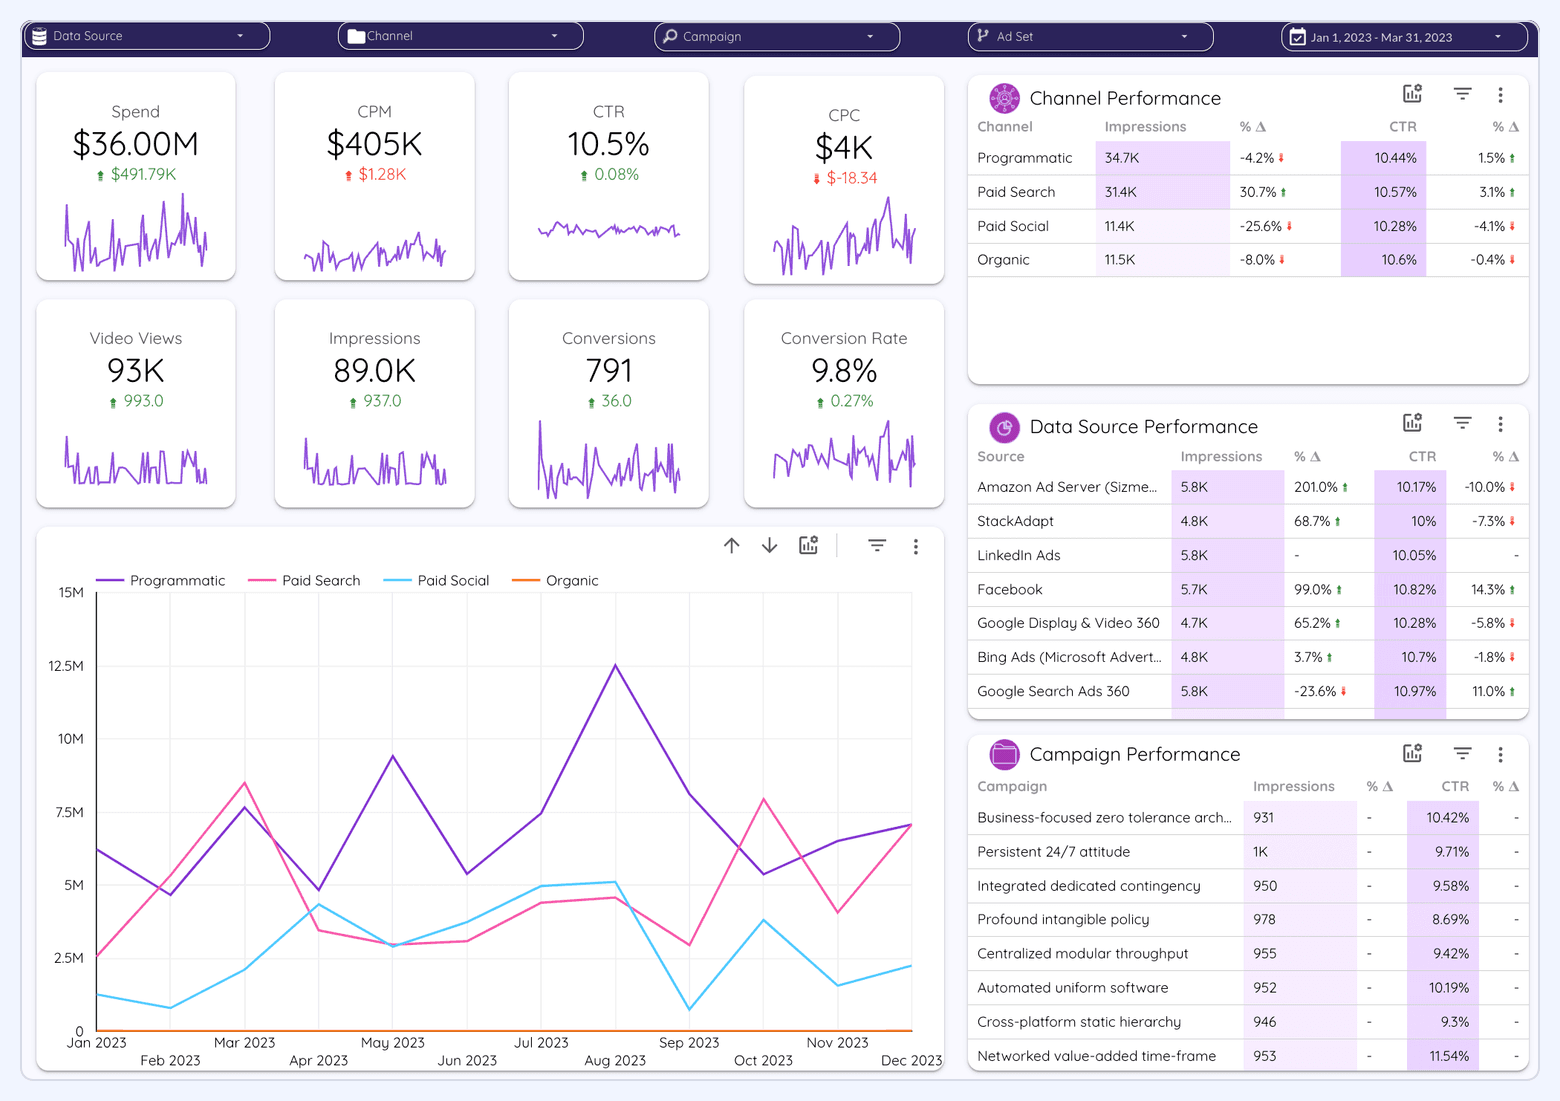Click the filter icon on Channel Performance
This screenshot has width=1560, height=1101.
click(x=1462, y=93)
